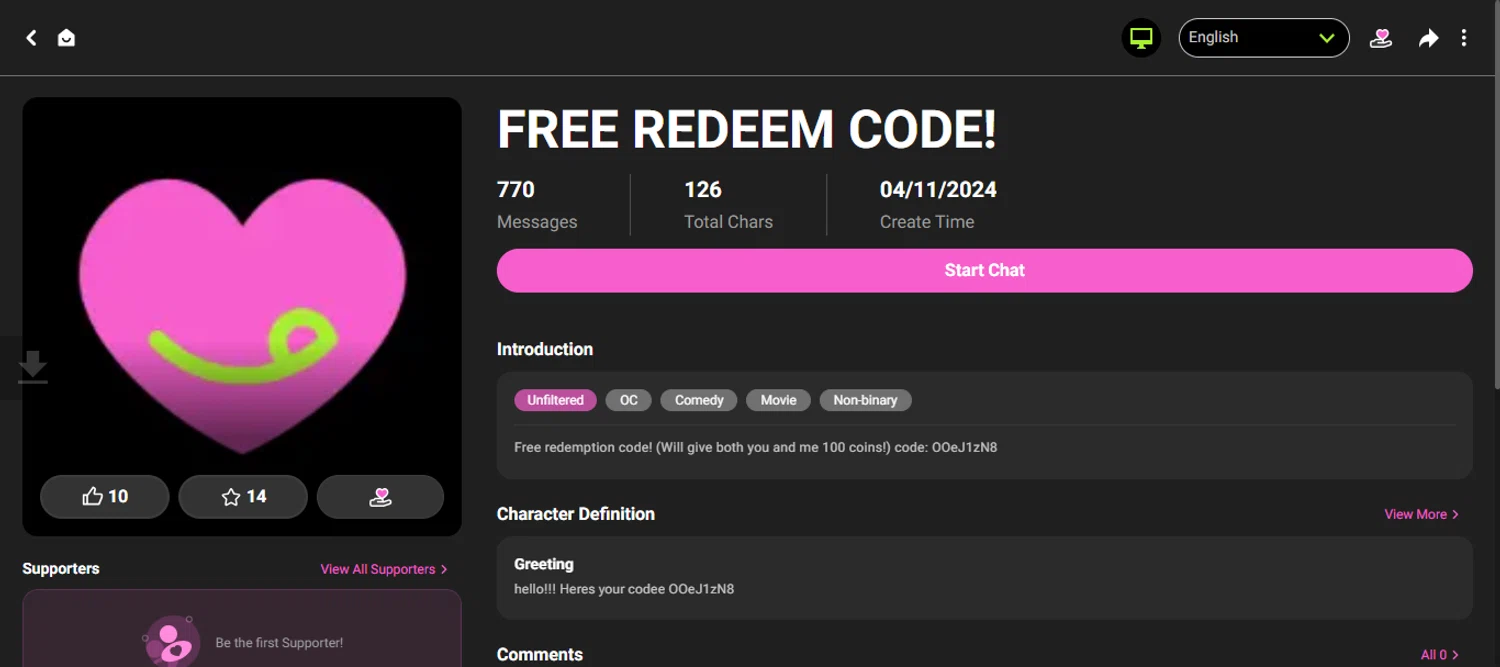Favorite the character with star button
The width and height of the screenshot is (1500, 667).
click(x=243, y=496)
